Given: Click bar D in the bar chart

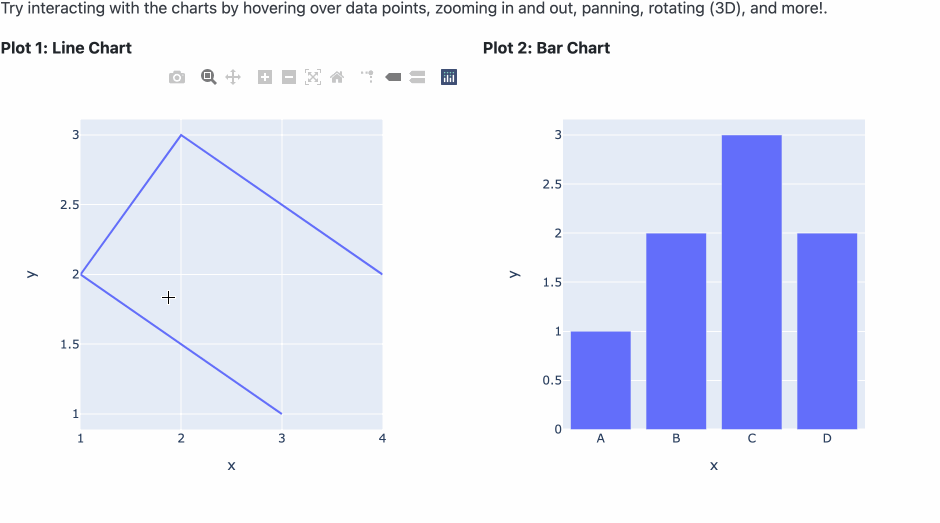Looking at the screenshot, I should pos(827,331).
